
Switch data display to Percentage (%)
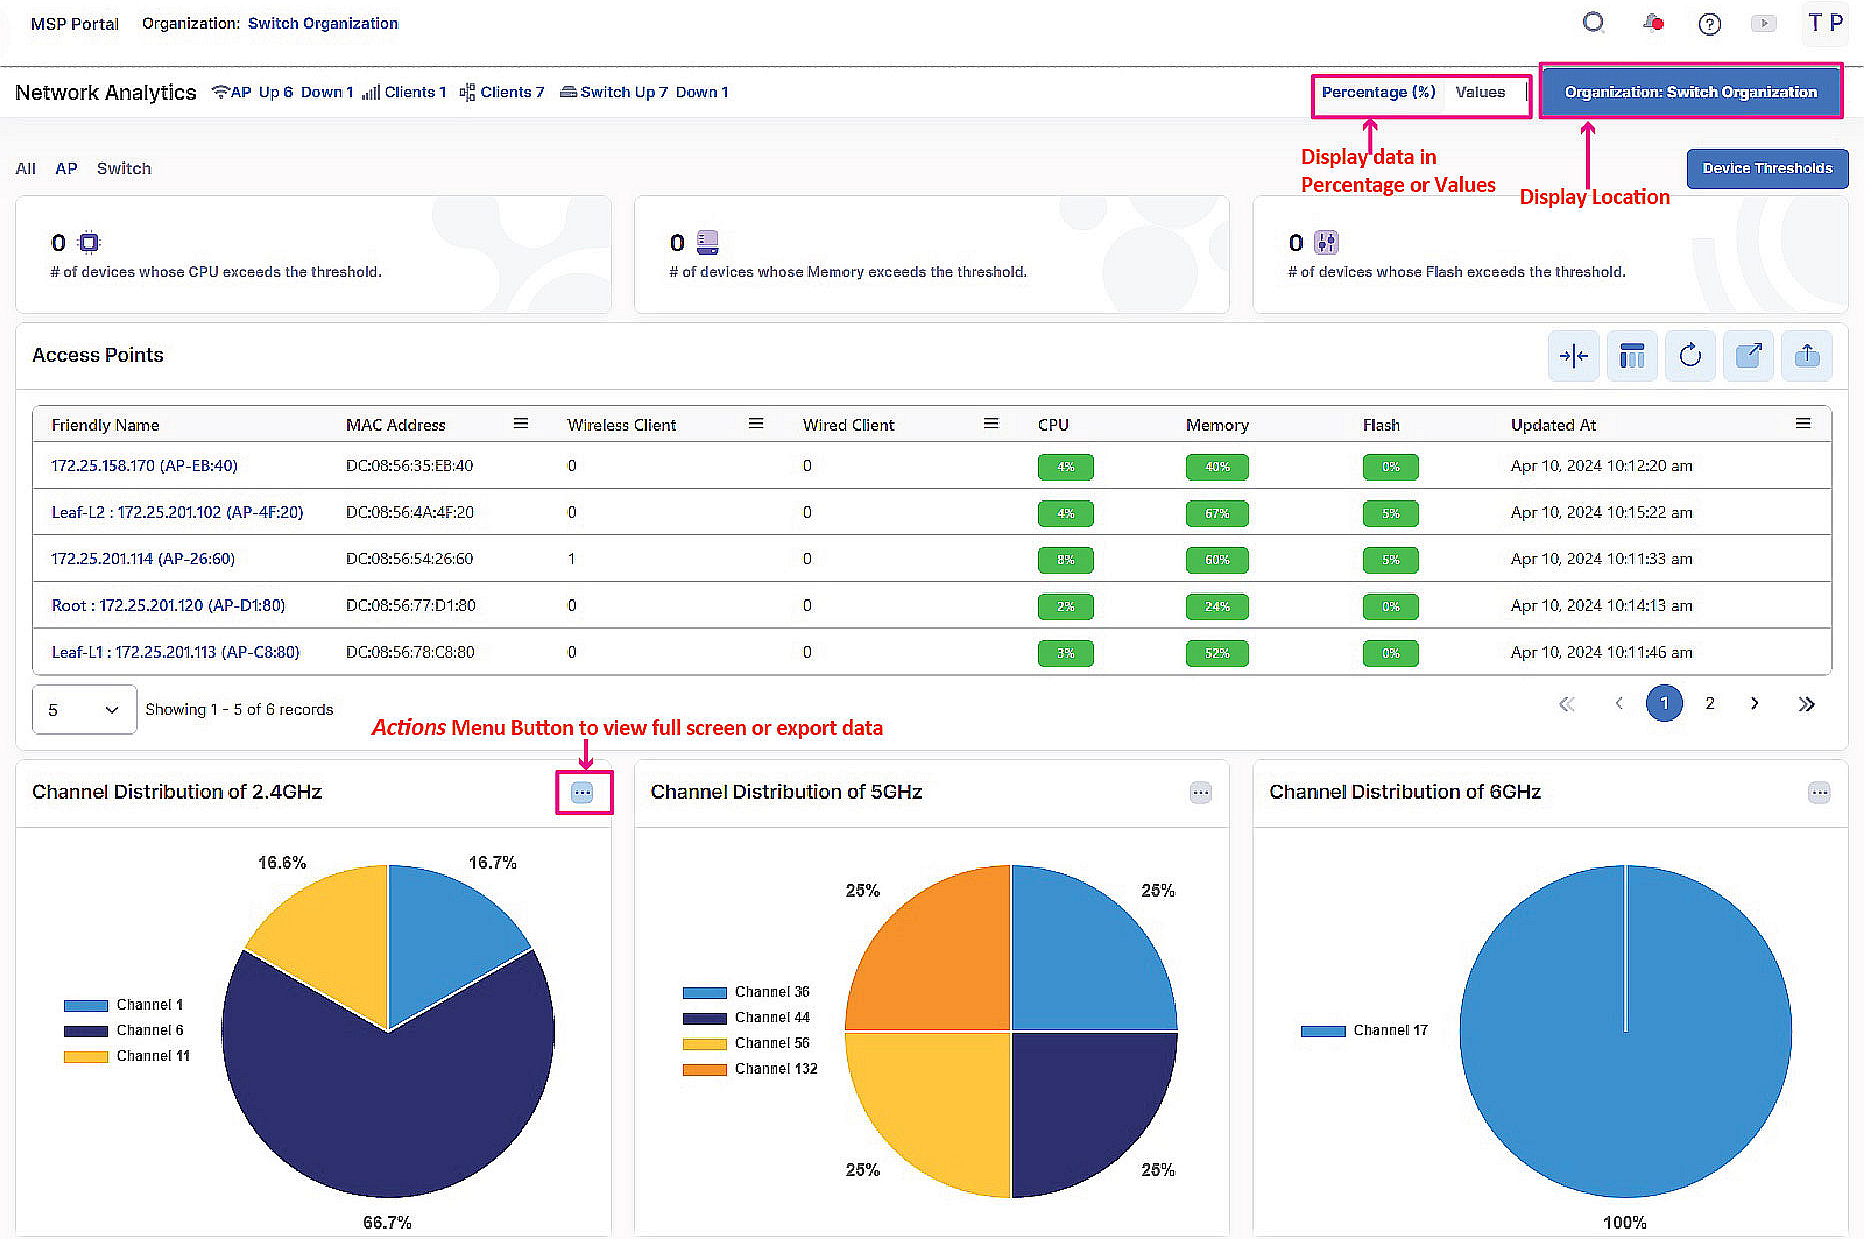(1378, 92)
